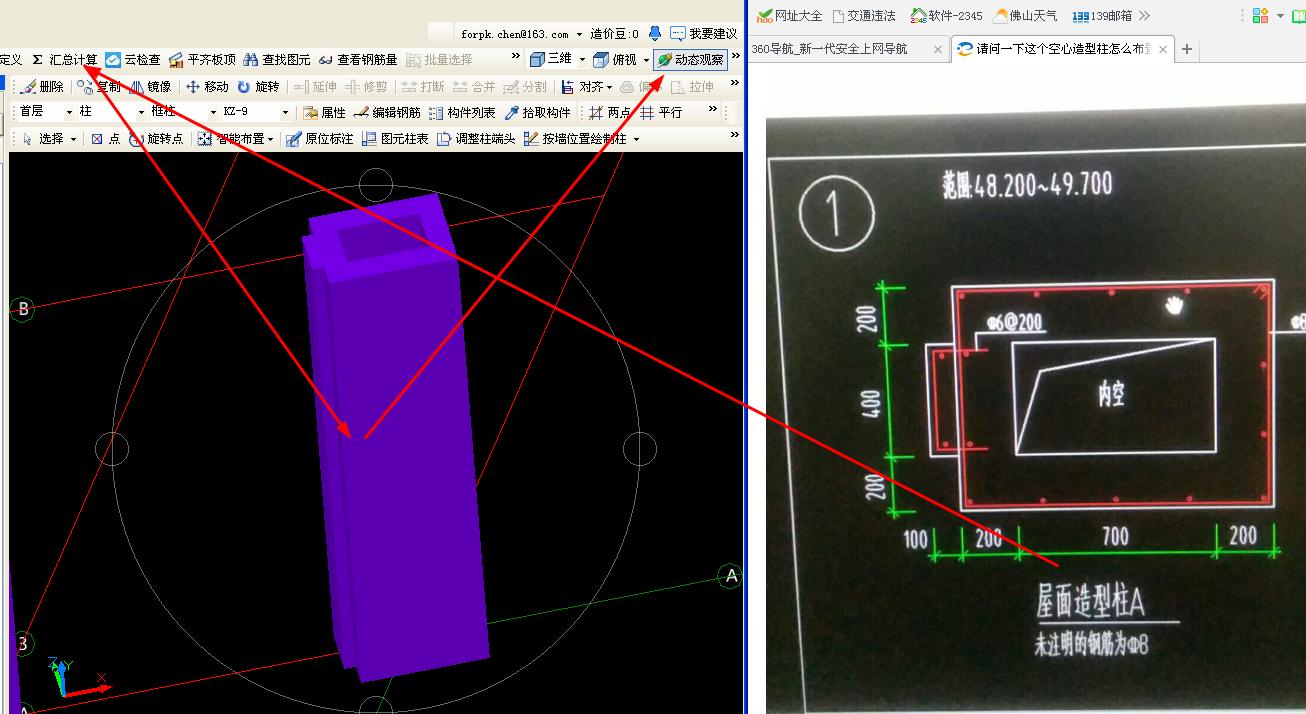Expand the 俯视 view dropdown arrow

[x=646, y=60]
